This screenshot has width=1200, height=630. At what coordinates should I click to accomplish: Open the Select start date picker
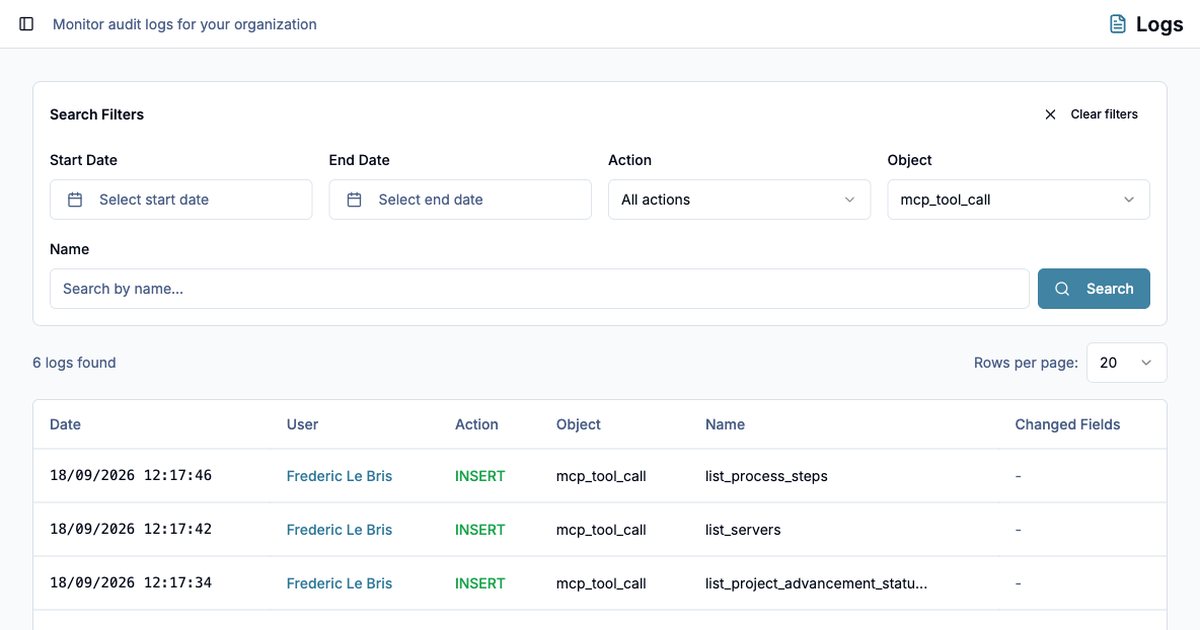click(x=181, y=200)
